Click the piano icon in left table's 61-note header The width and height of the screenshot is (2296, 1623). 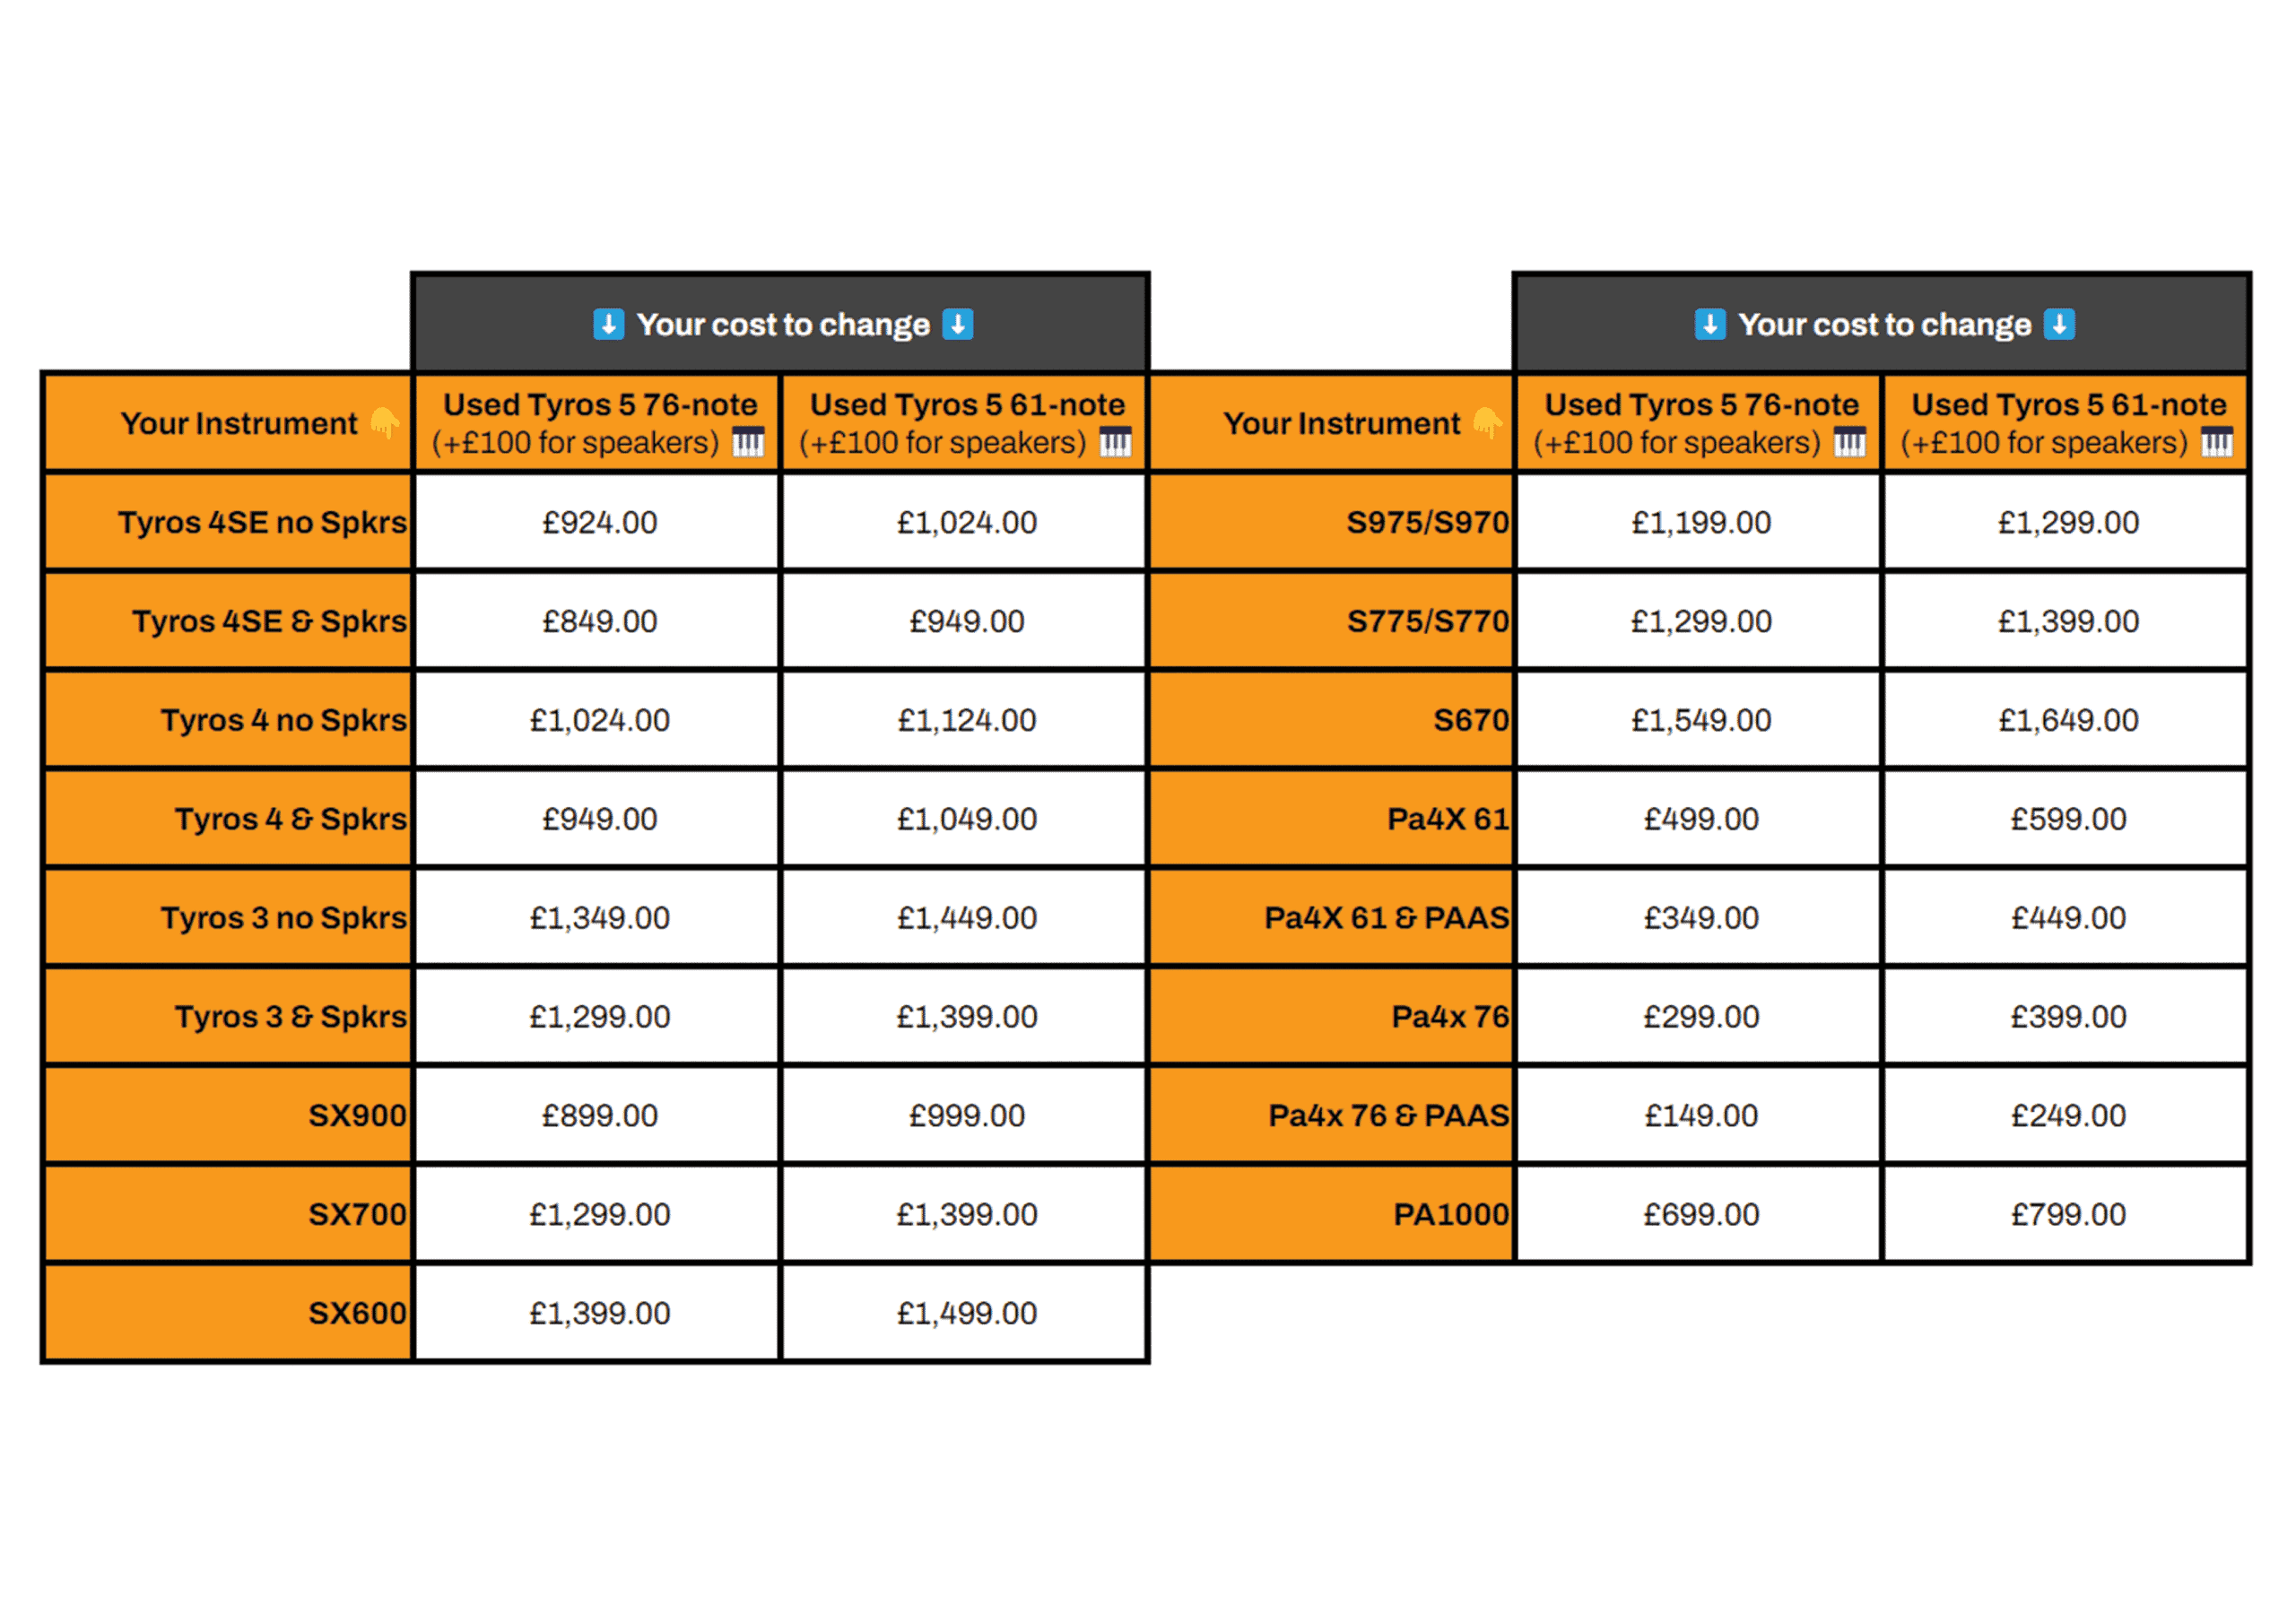pos(1115,442)
